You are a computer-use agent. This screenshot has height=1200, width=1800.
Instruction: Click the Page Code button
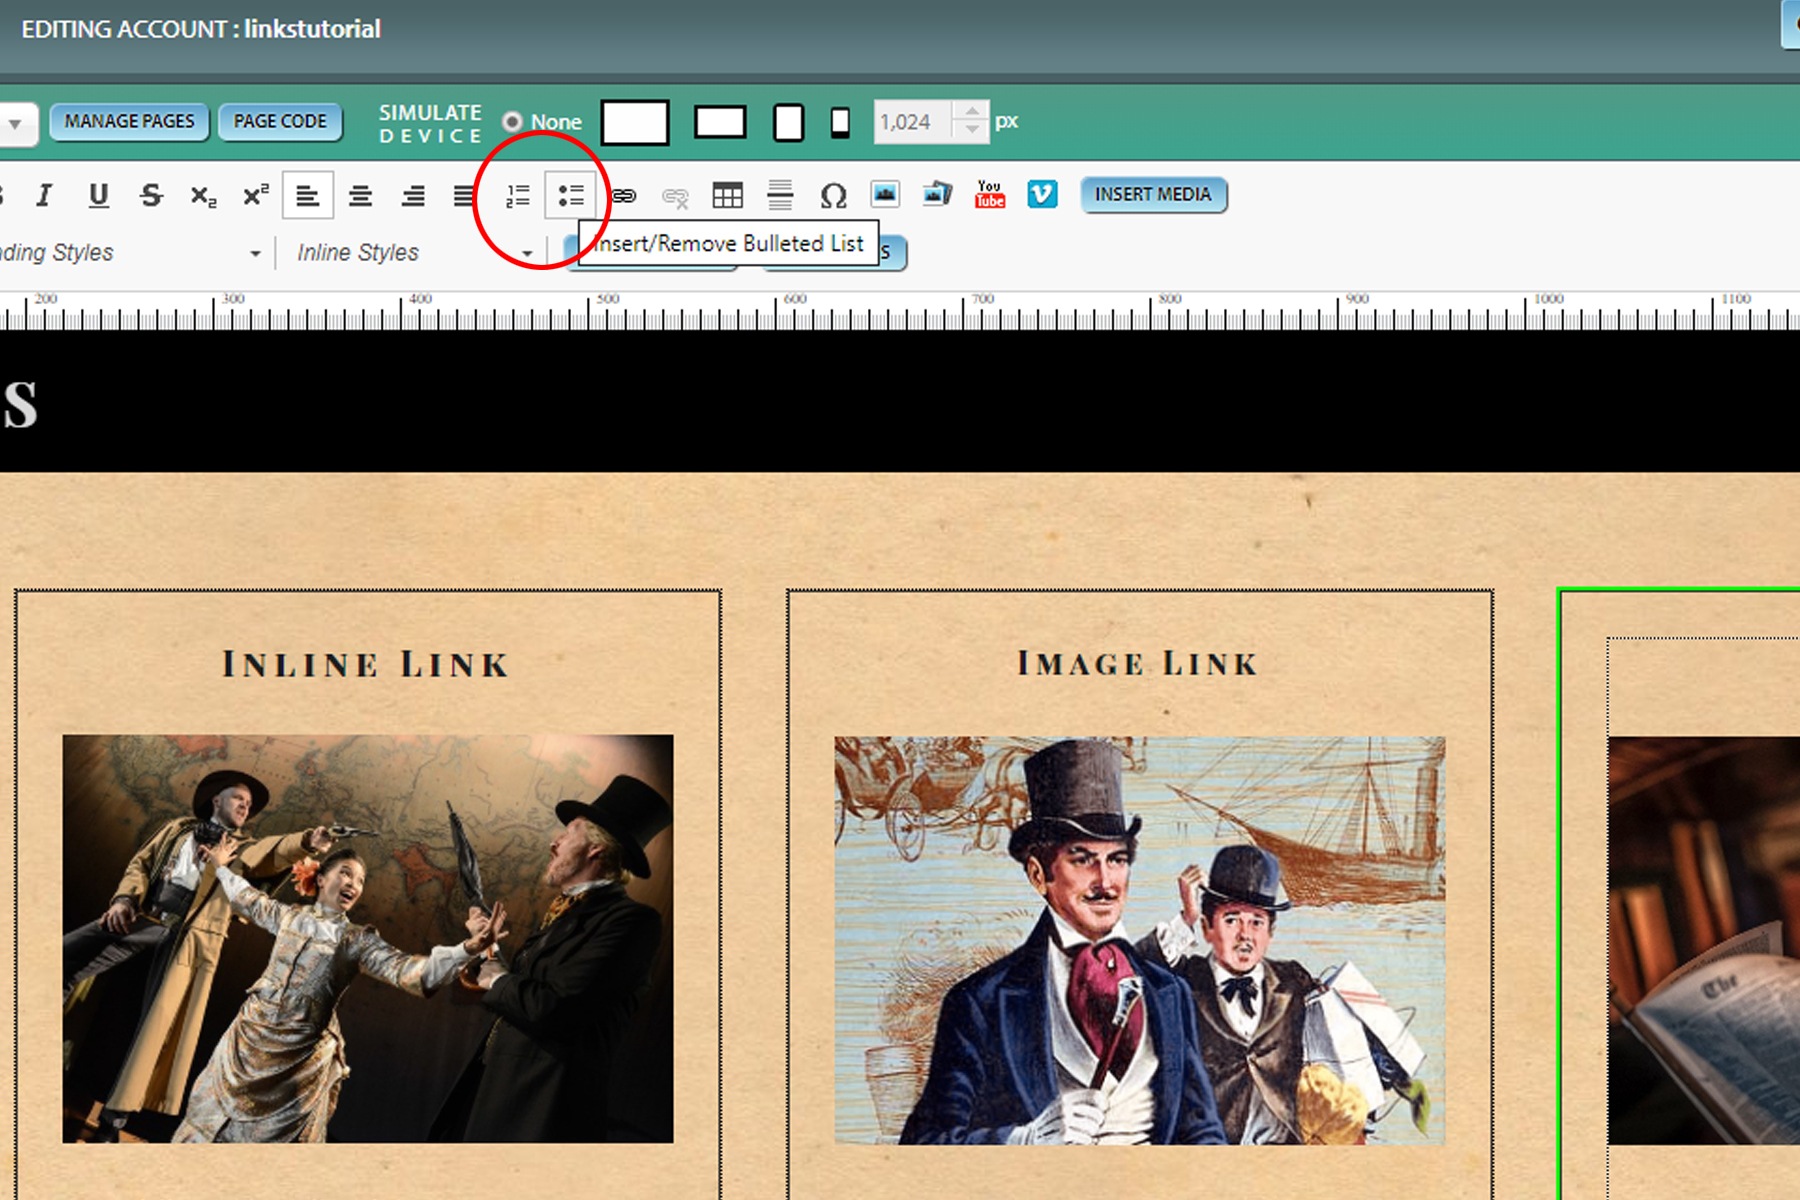280,122
